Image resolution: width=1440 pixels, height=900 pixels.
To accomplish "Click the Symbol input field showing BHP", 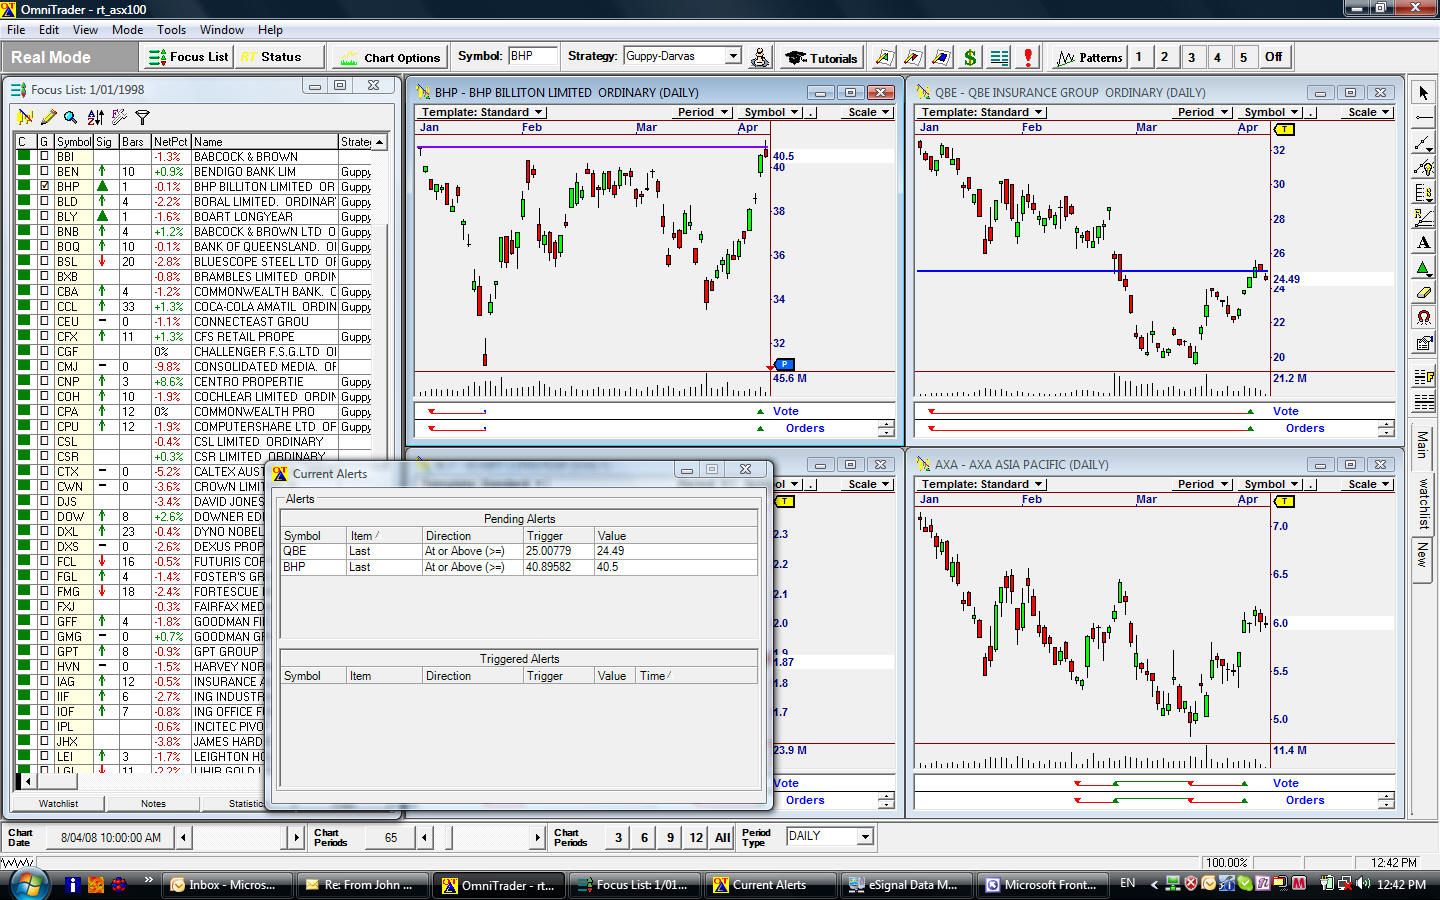I will (533, 56).
